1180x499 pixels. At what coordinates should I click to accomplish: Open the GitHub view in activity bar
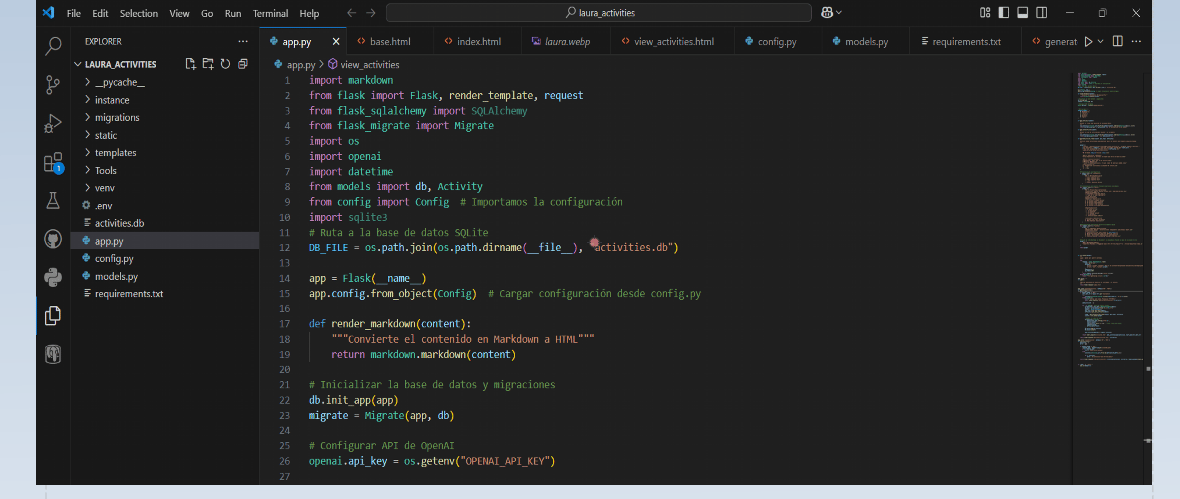pyautogui.click(x=53, y=239)
